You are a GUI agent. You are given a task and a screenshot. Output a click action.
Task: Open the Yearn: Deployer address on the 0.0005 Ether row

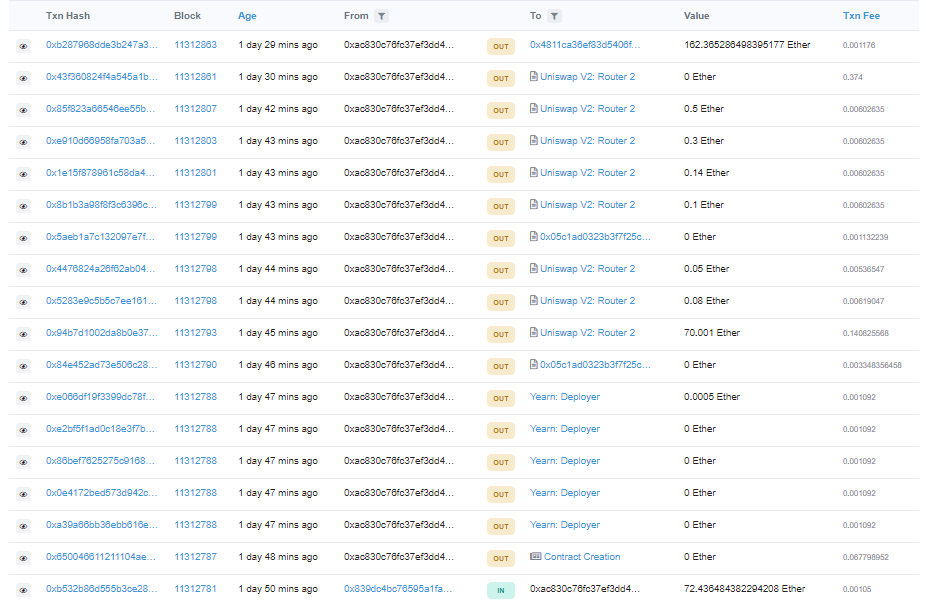564,397
